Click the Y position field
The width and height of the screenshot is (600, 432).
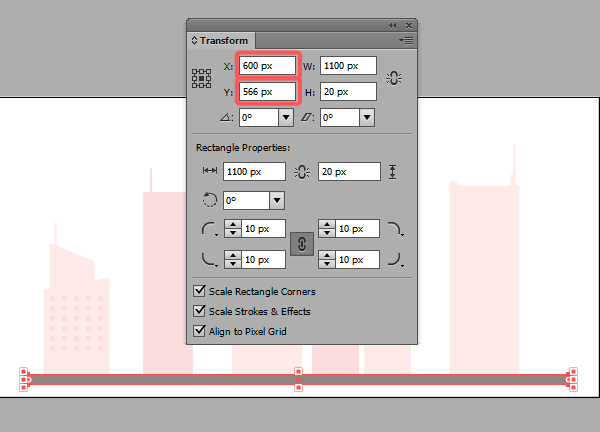(267, 92)
